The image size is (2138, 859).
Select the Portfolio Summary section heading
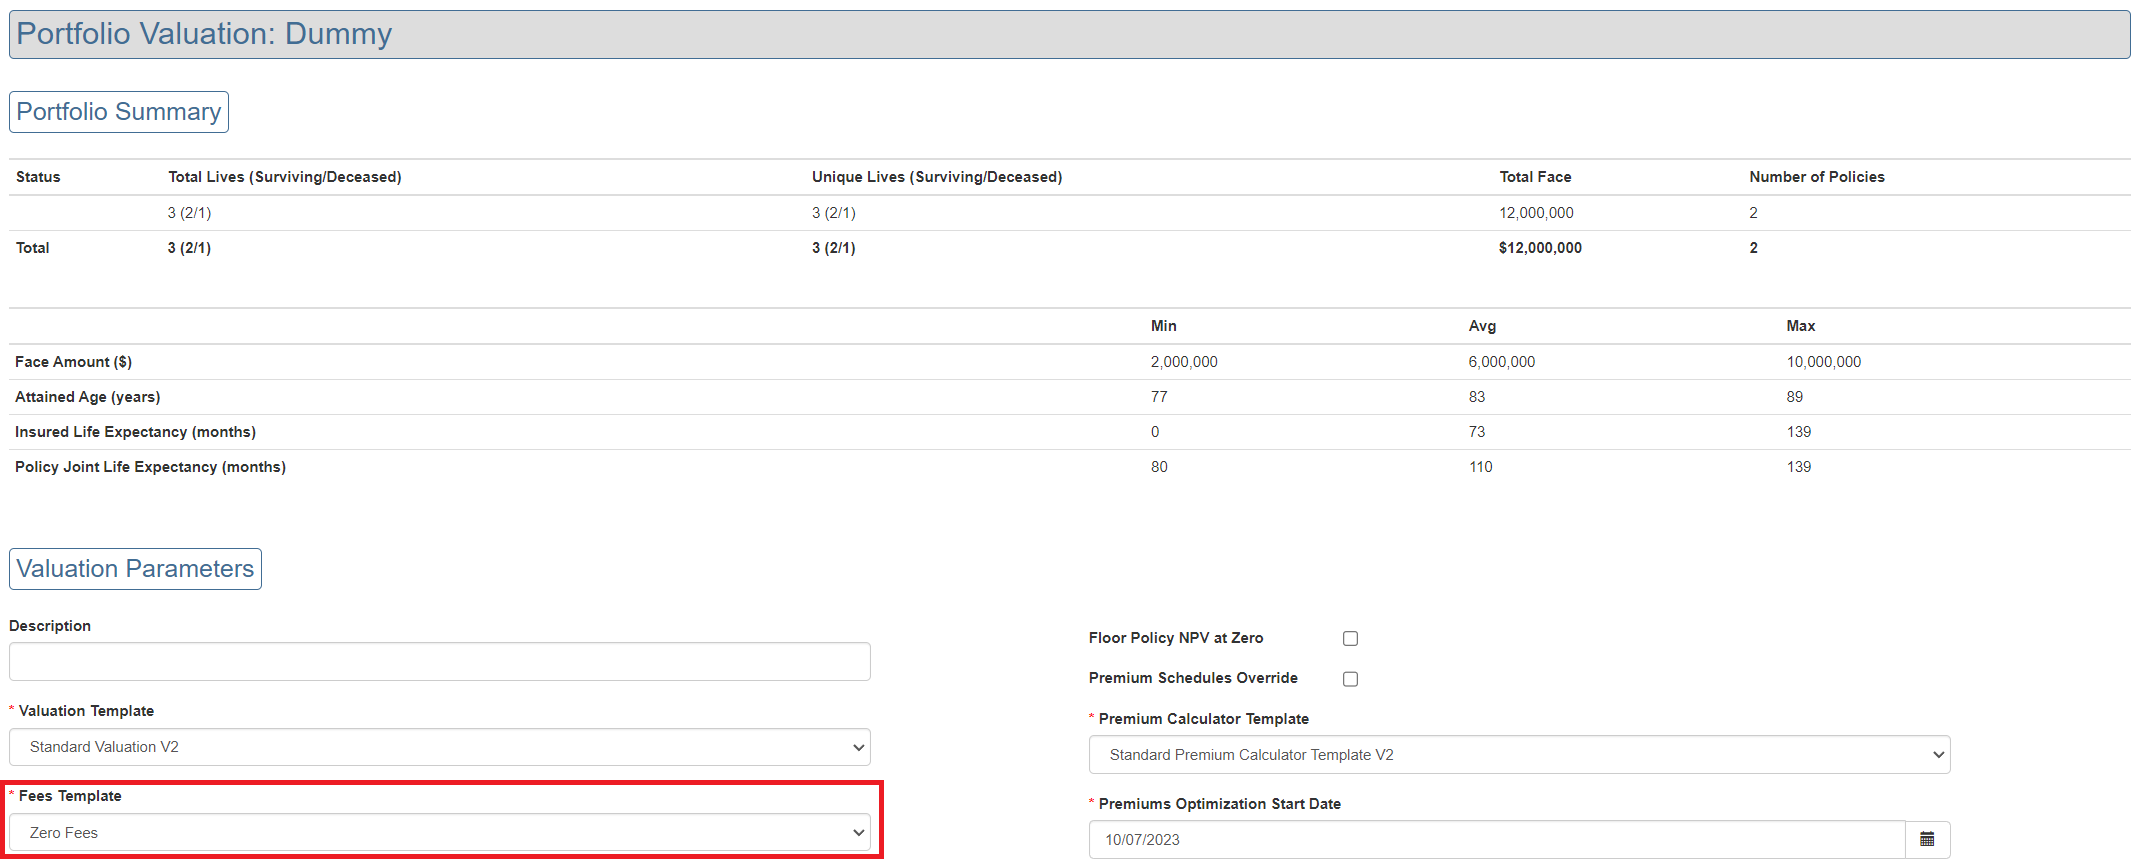pos(119,112)
